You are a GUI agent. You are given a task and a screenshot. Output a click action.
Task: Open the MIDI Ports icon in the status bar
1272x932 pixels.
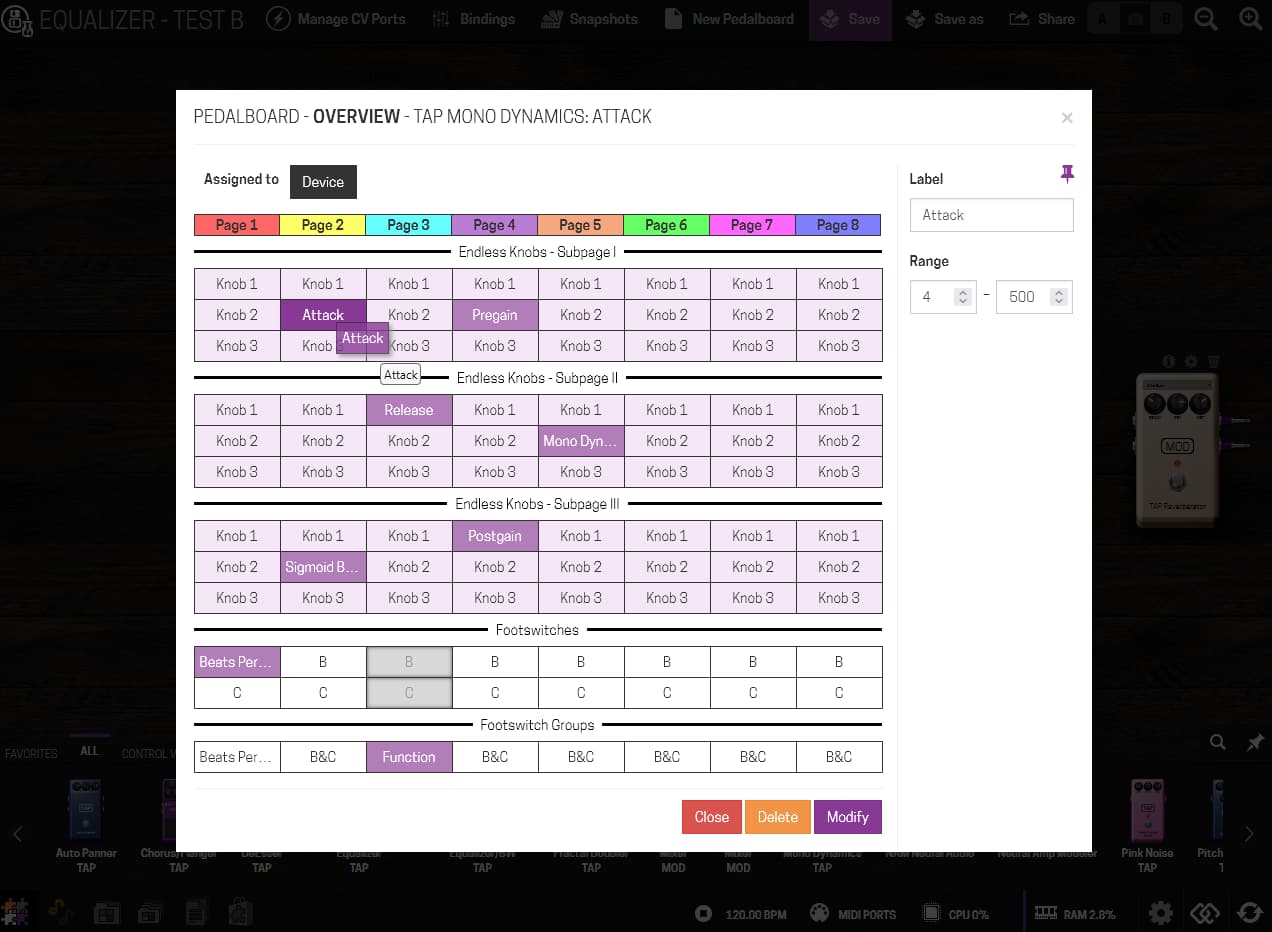coord(819,913)
